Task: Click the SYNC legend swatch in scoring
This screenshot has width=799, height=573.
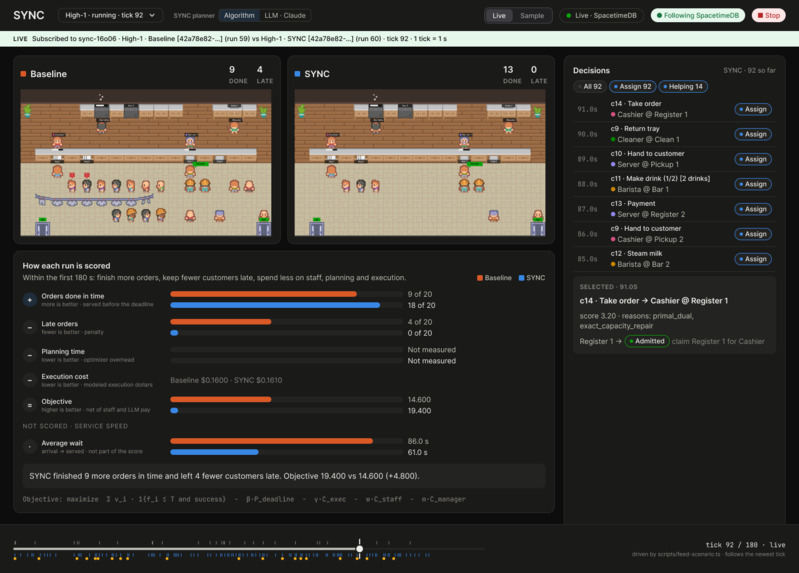Action: point(521,278)
